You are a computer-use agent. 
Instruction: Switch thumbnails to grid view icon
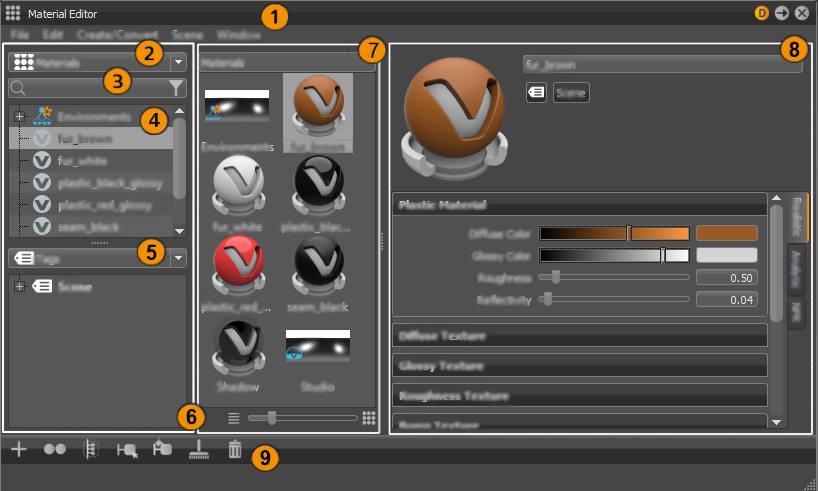(x=369, y=417)
